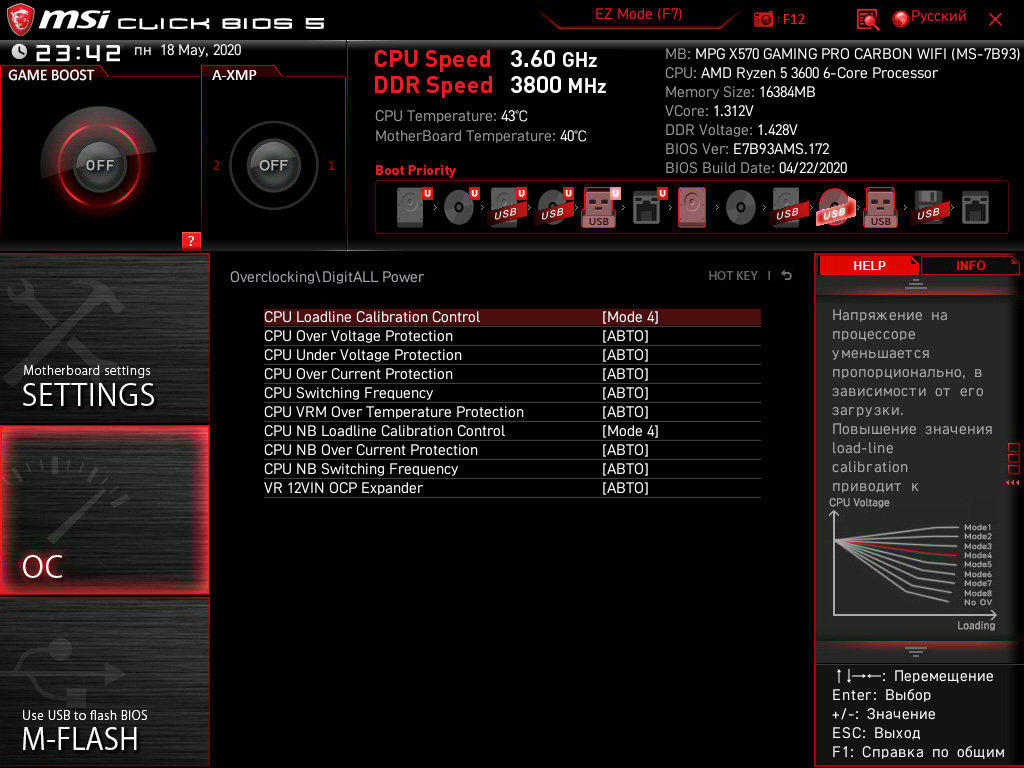Open the SETTINGS motherboard section
The height and width of the screenshot is (768, 1024).
(x=104, y=338)
